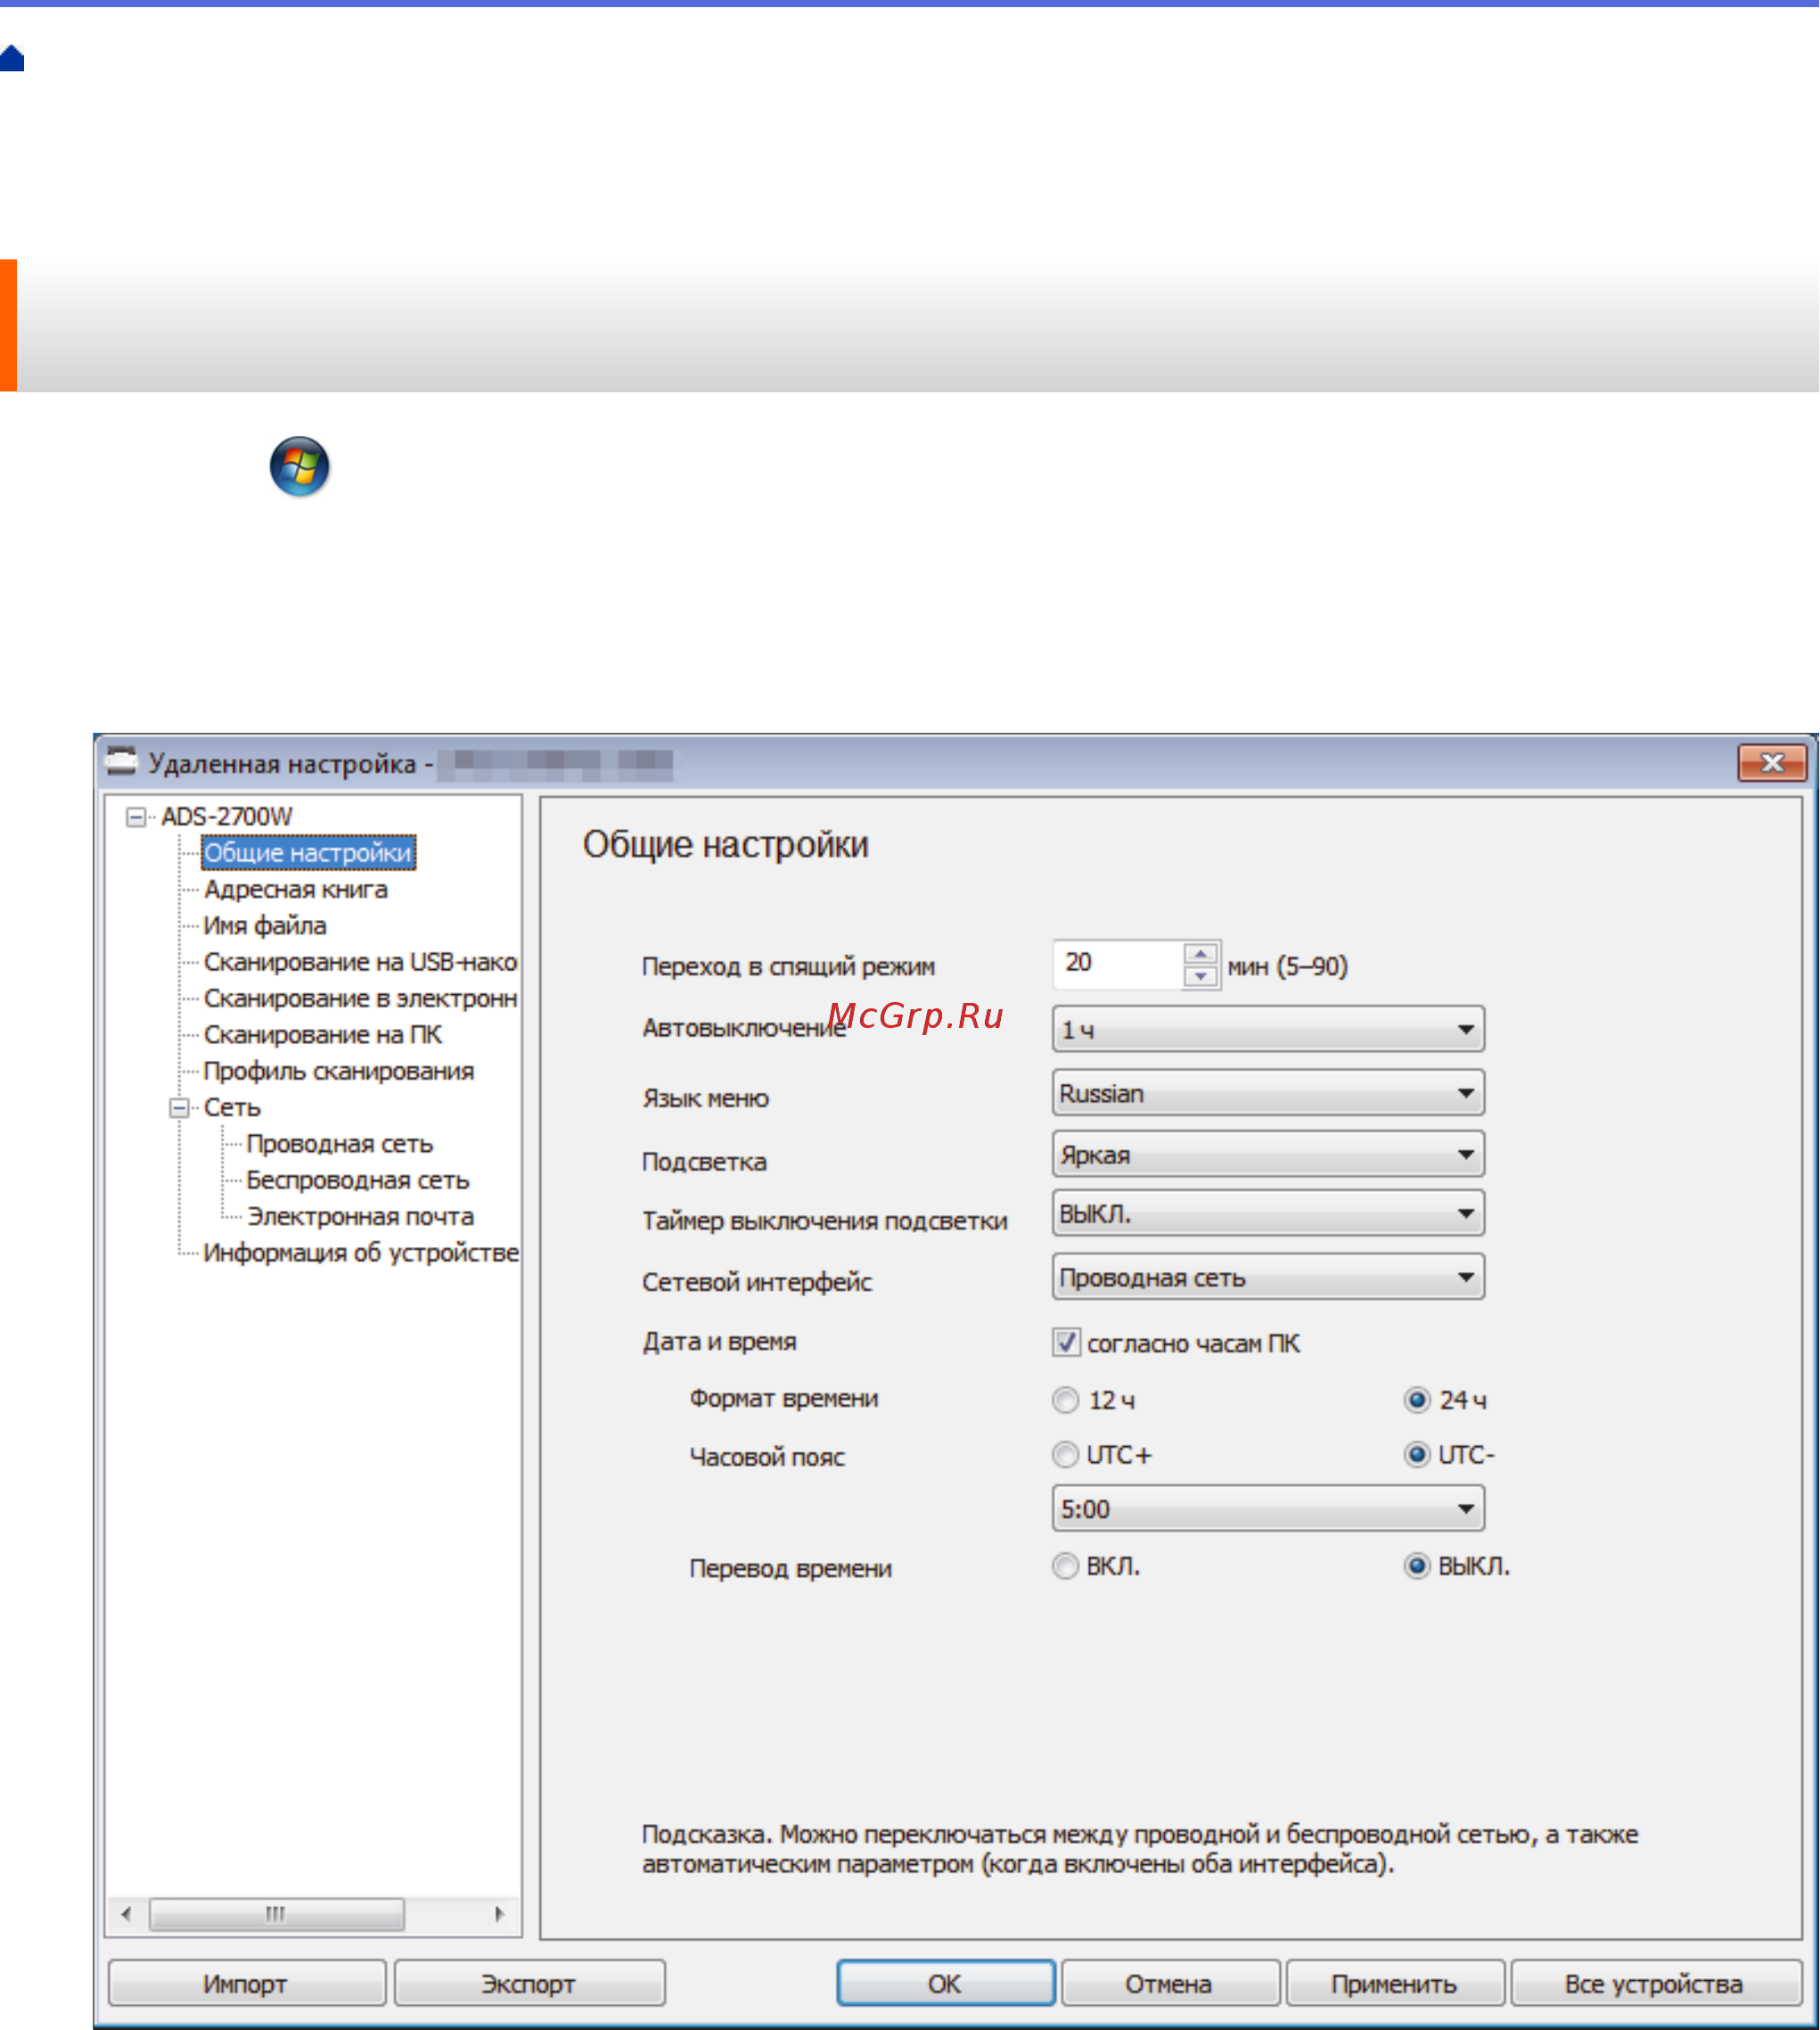
Task: Choose UTC- time zone option
Action: pyautogui.click(x=1417, y=1454)
